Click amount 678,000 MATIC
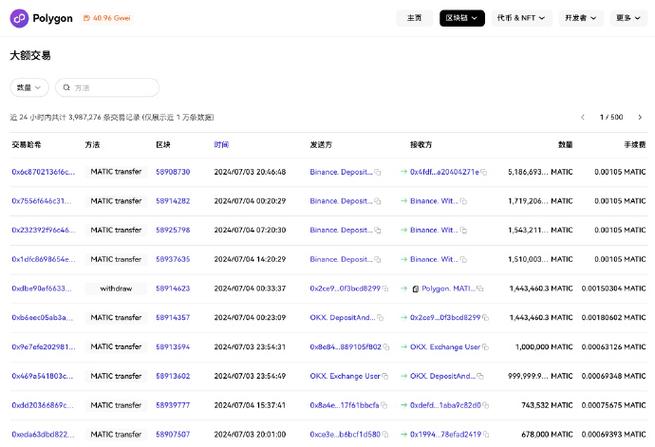 [547, 434]
